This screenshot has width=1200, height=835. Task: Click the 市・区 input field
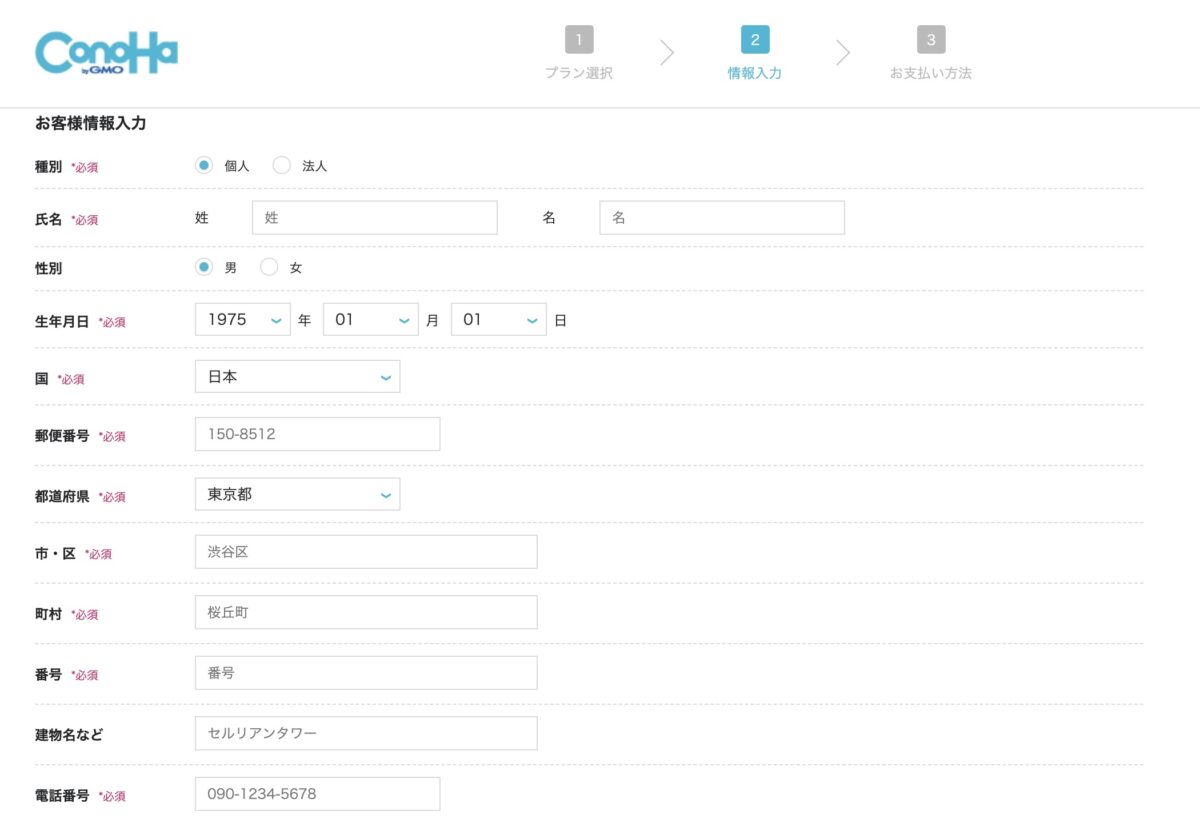[366, 551]
